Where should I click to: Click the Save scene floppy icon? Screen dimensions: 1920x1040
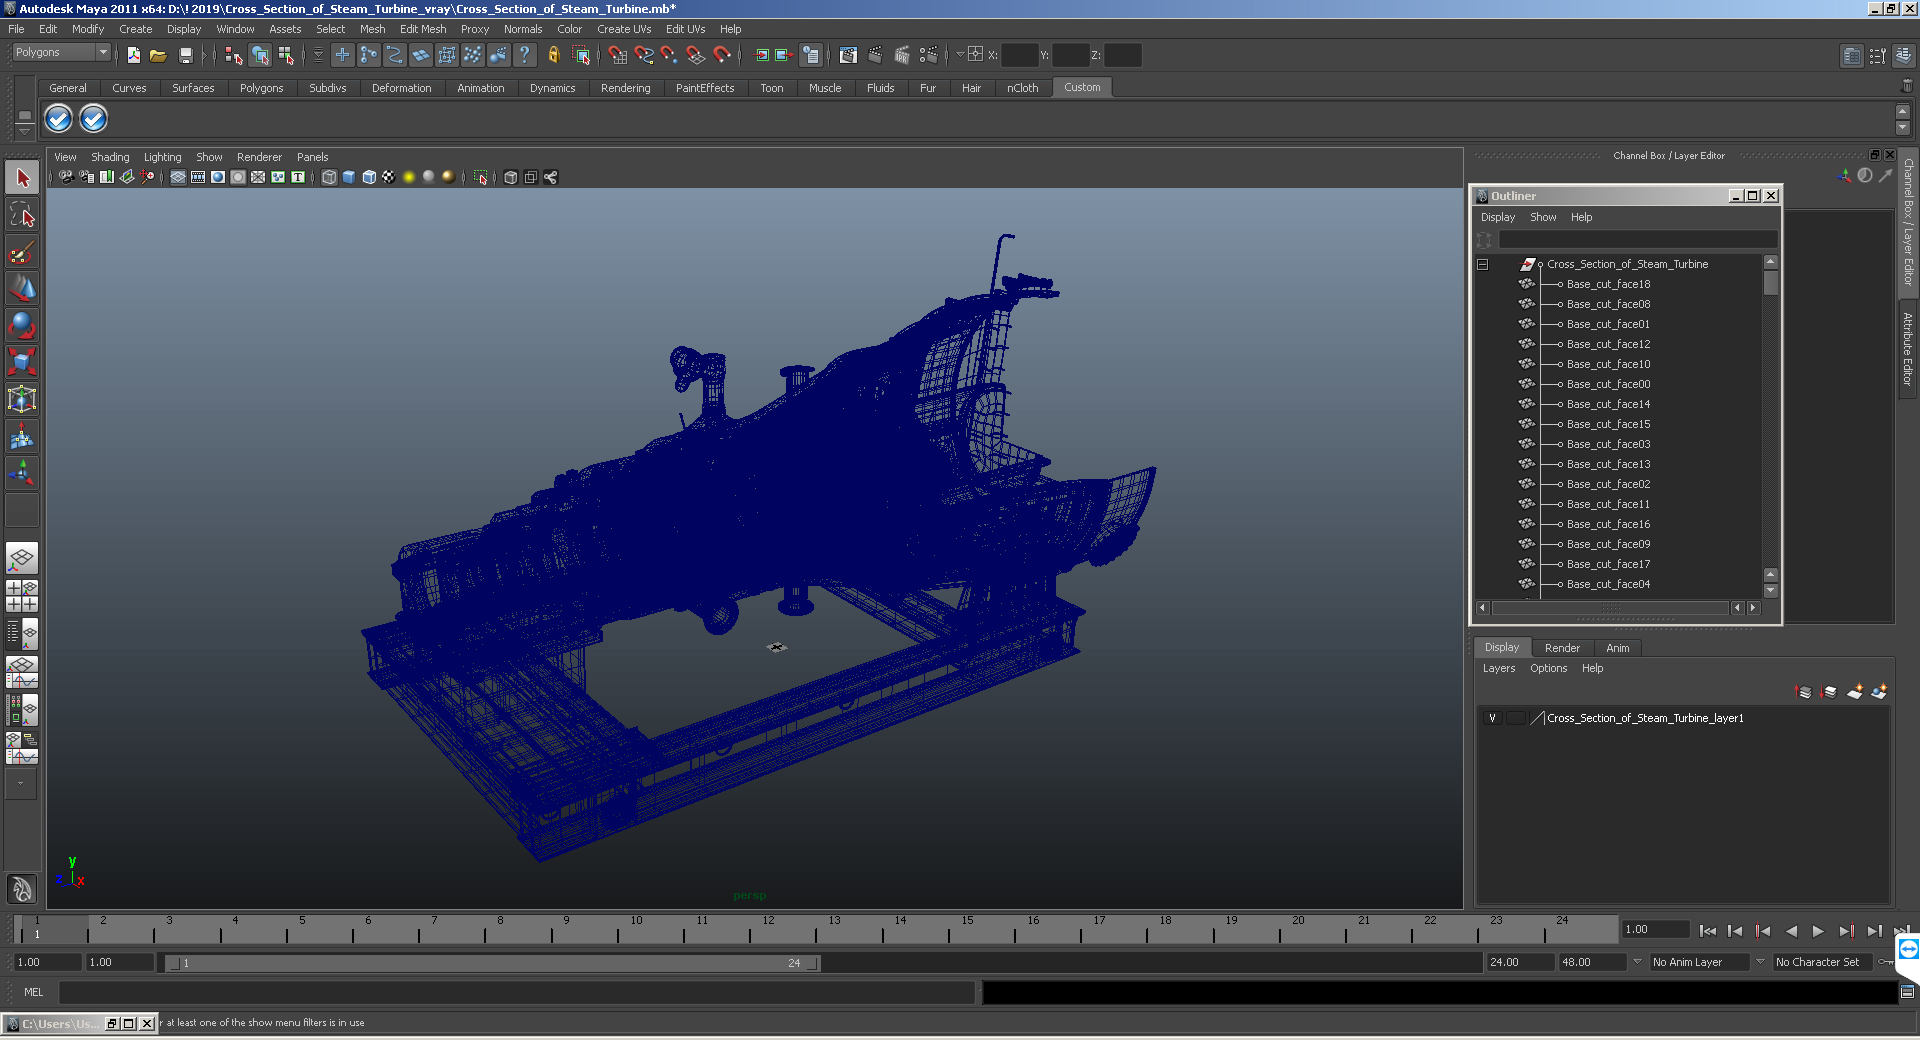(185, 56)
